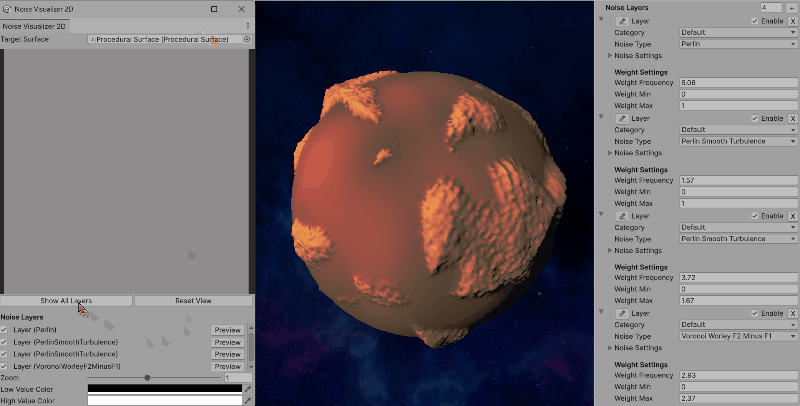Click the Weight Max field showing 1.67
This screenshot has width=800, height=406.
(x=738, y=300)
